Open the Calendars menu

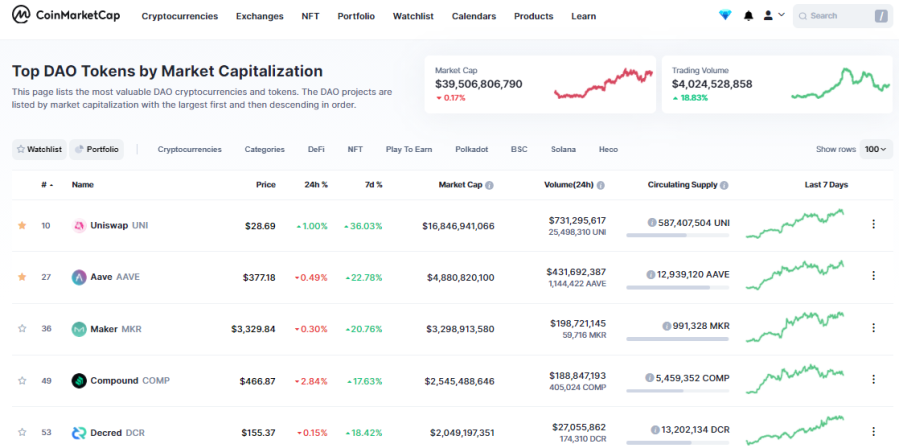click(x=474, y=16)
